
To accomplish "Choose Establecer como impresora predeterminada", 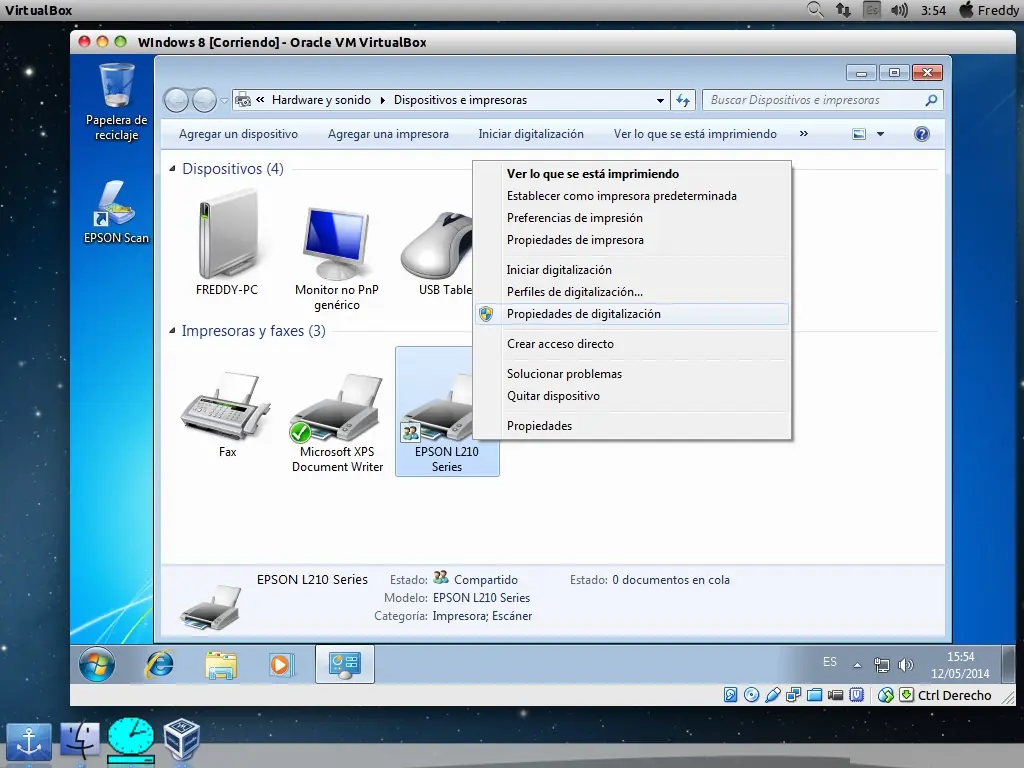I will (x=632, y=196).
